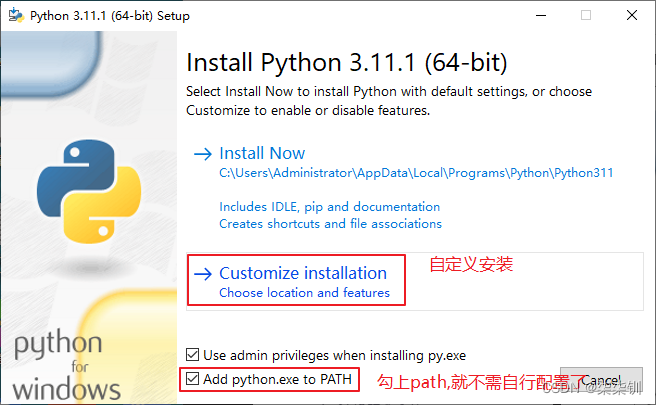The image size is (656, 405).
Task: Untick the "Add python.exe to PATH" checkbox
Action: (x=193, y=379)
